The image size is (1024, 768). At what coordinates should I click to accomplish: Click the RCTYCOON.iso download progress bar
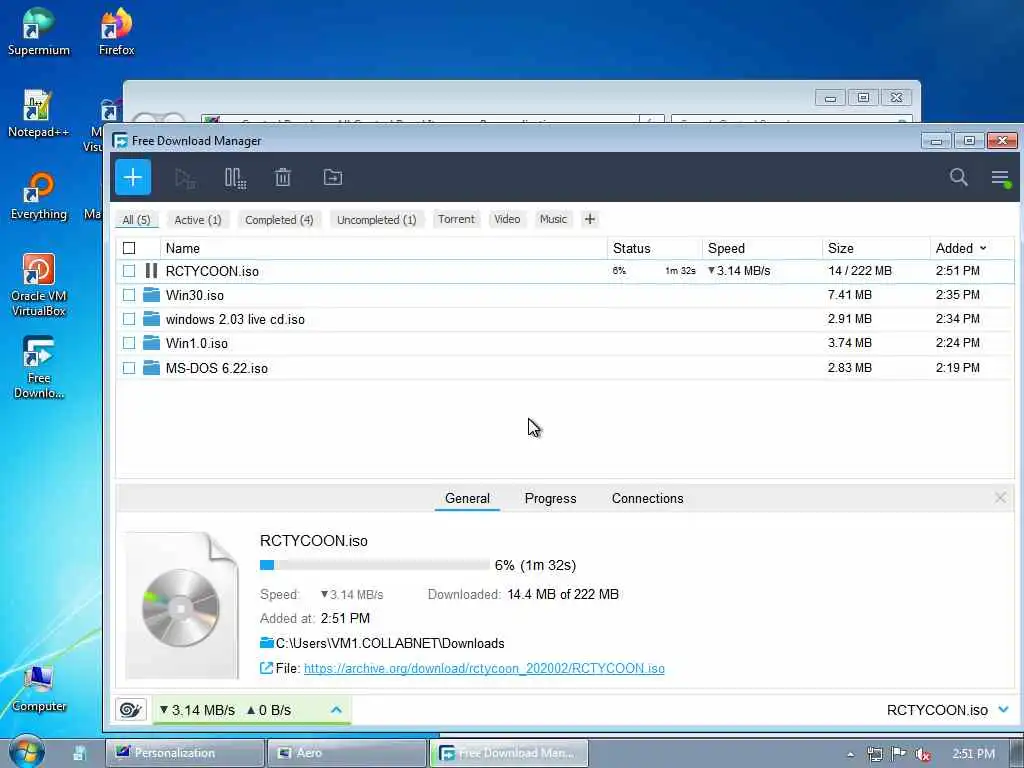pos(374,565)
